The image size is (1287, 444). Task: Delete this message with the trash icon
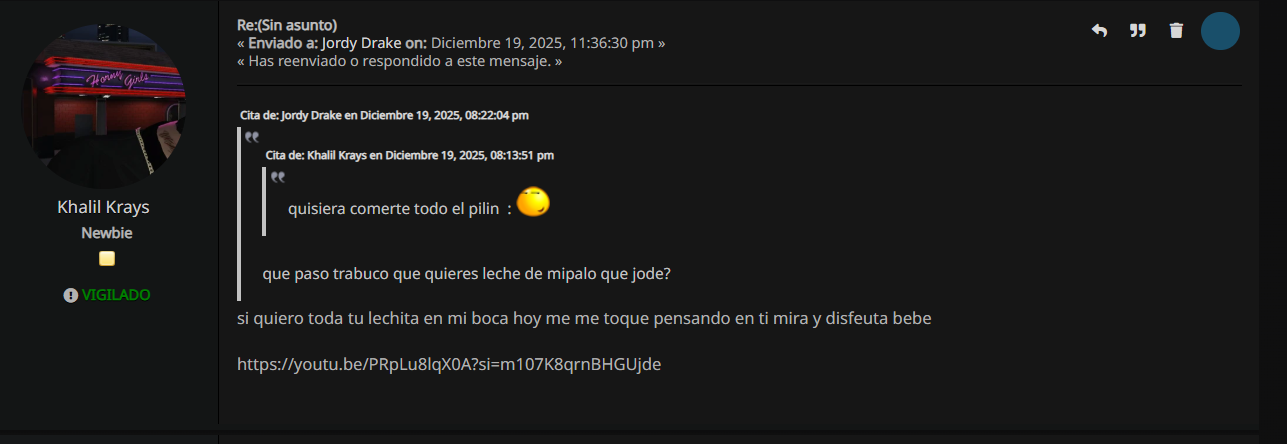(1176, 31)
